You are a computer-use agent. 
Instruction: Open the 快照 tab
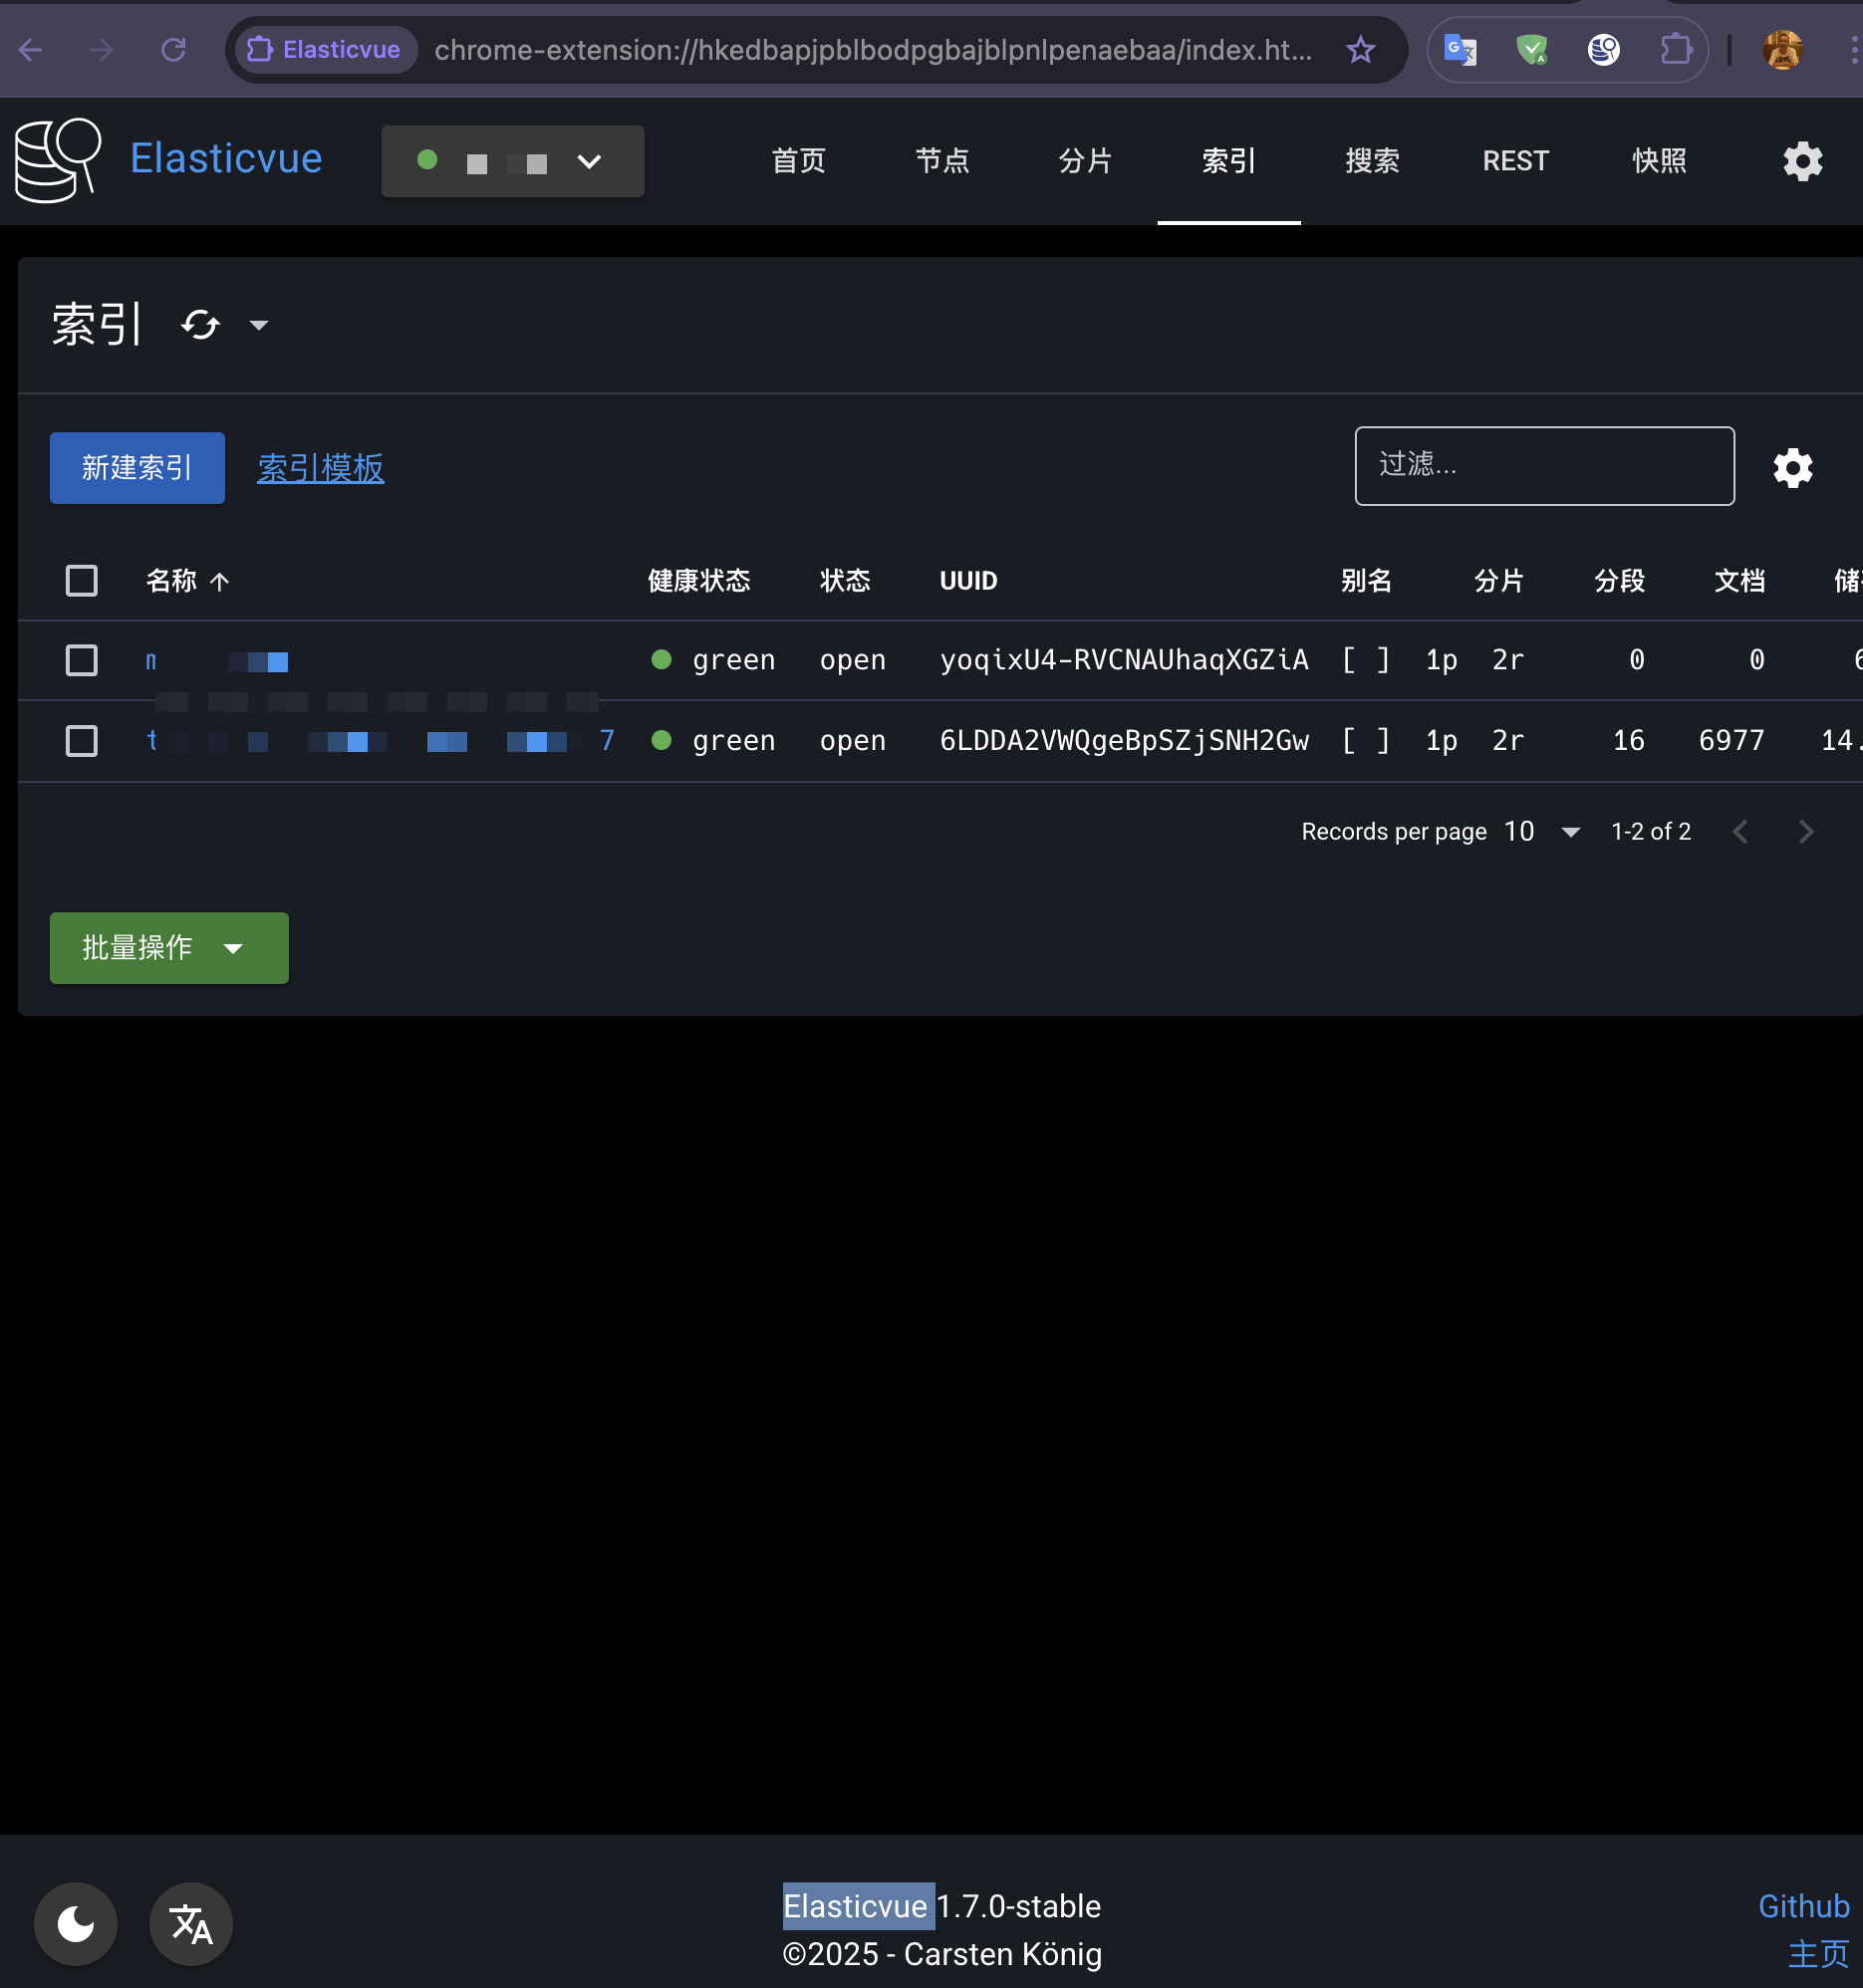[1659, 161]
